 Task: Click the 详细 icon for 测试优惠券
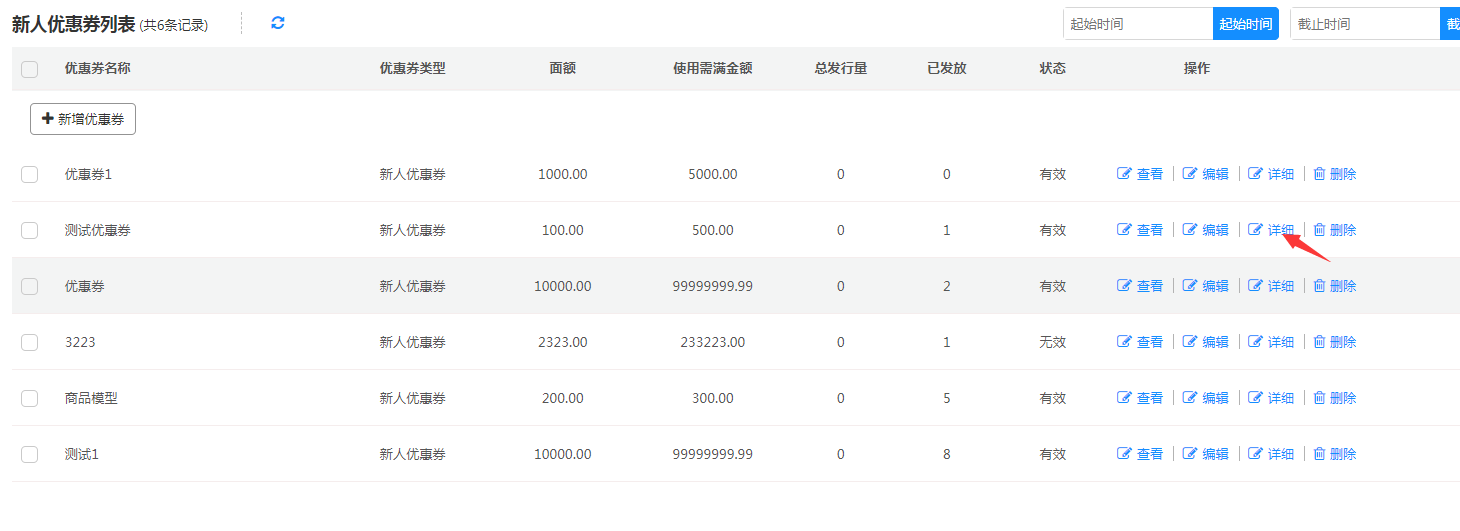[1256, 230]
